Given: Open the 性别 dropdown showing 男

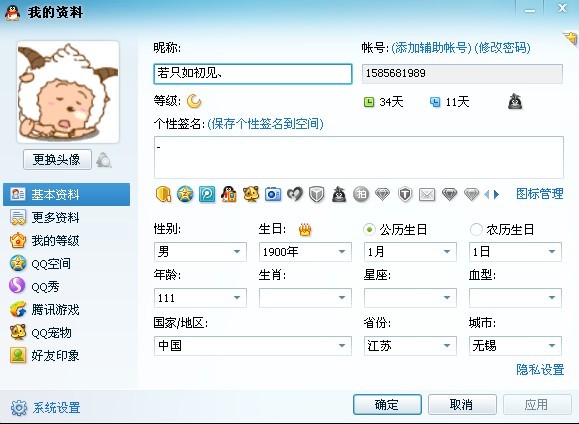Looking at the screenshot, I should click(200, 252).
